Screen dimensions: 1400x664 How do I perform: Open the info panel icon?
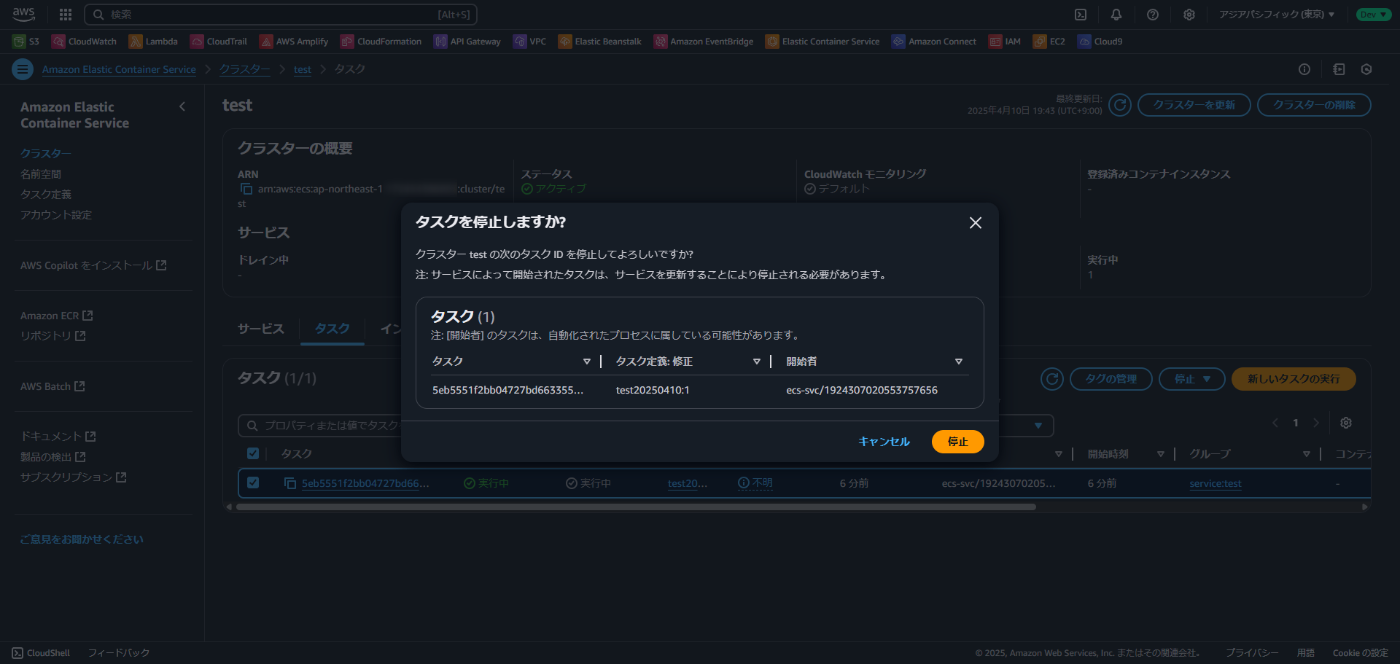[x=1304, y=69]
